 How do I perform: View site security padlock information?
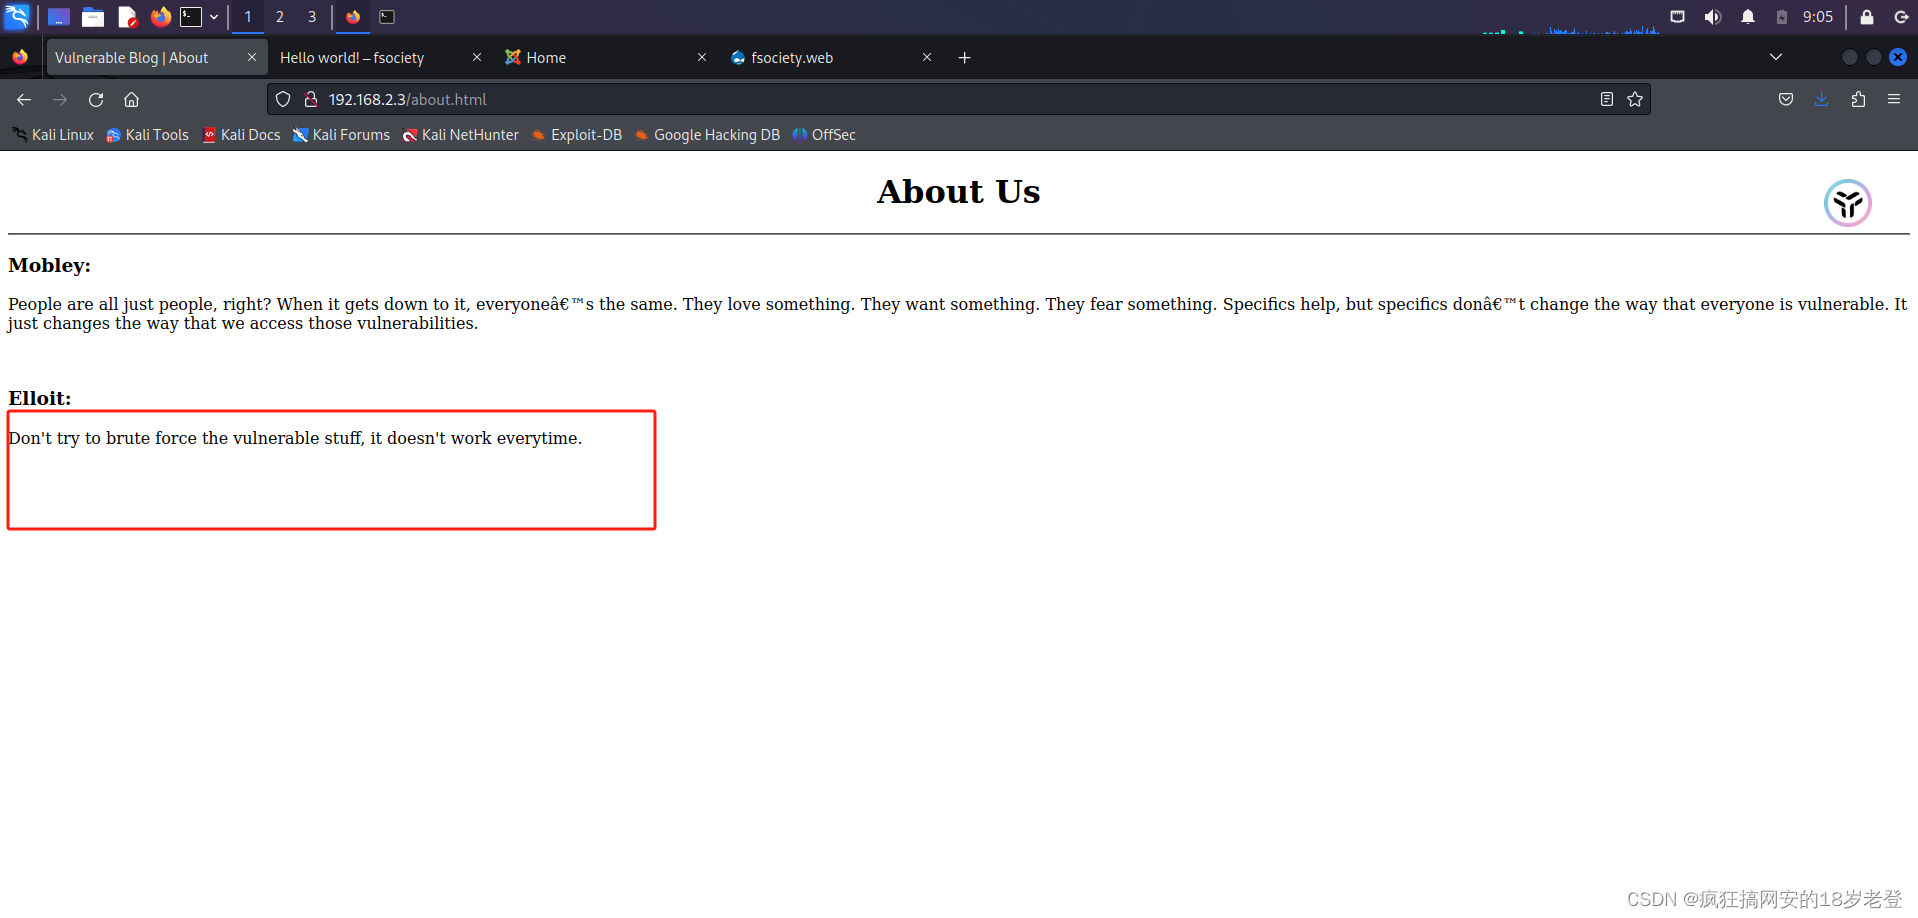(x=311, y=99)
